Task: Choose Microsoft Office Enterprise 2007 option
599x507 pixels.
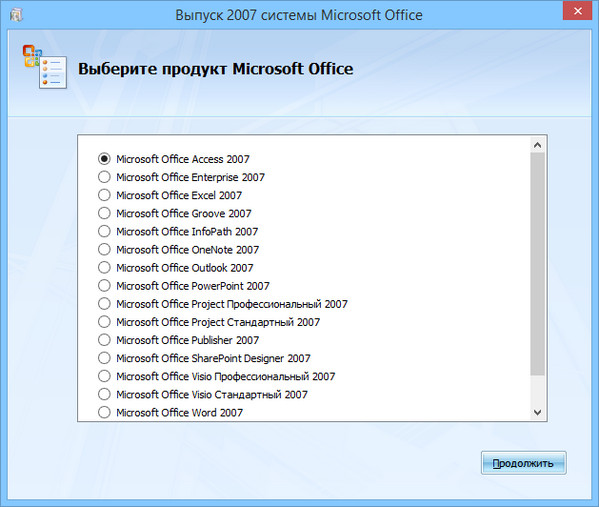Action: [x=104, y=177]
